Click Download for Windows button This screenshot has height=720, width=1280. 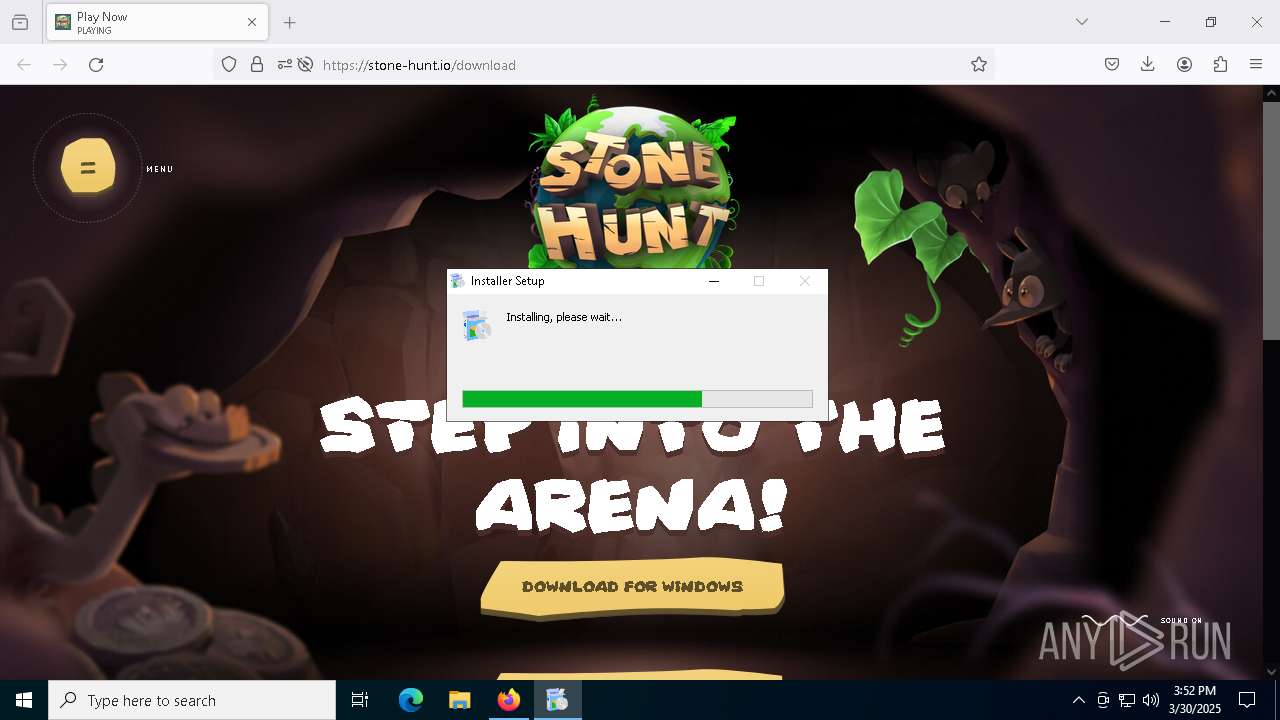point(632,586)
